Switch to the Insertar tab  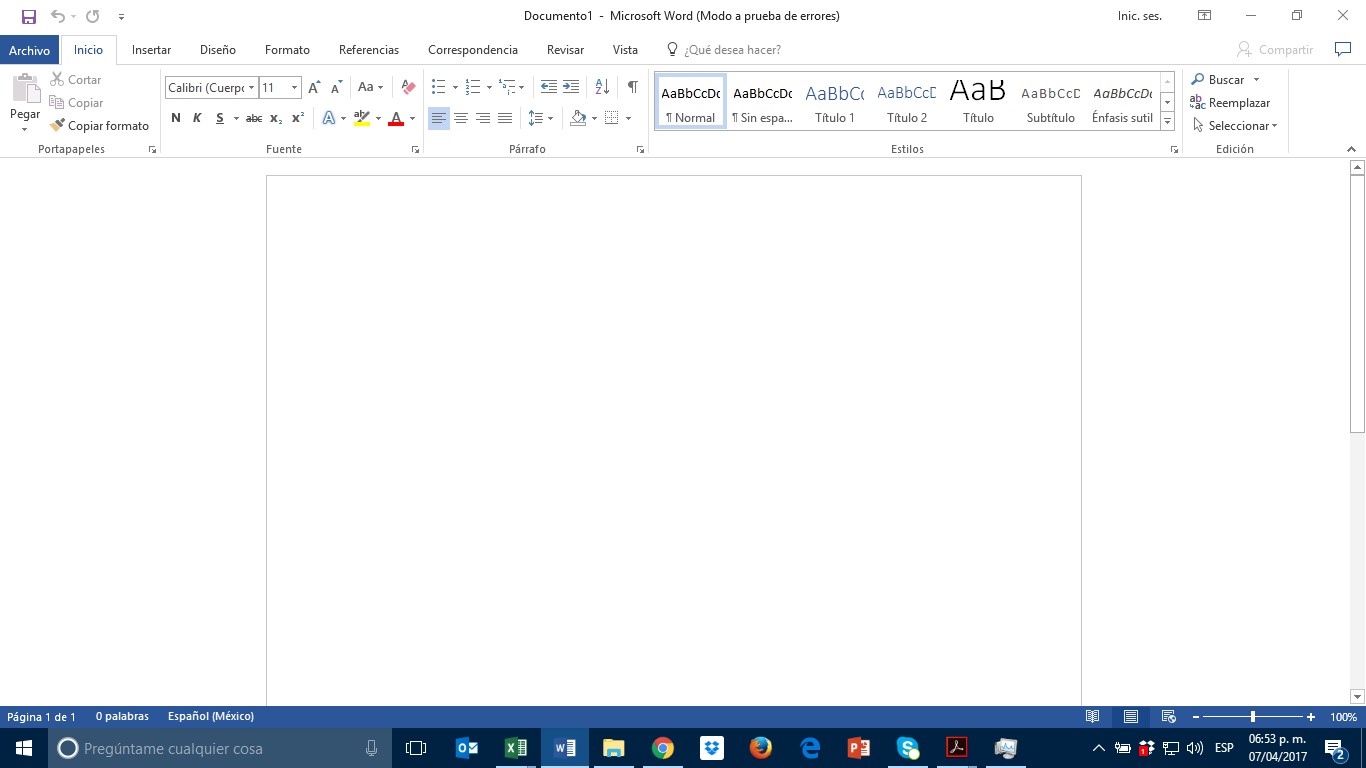[x=151, y=50]
